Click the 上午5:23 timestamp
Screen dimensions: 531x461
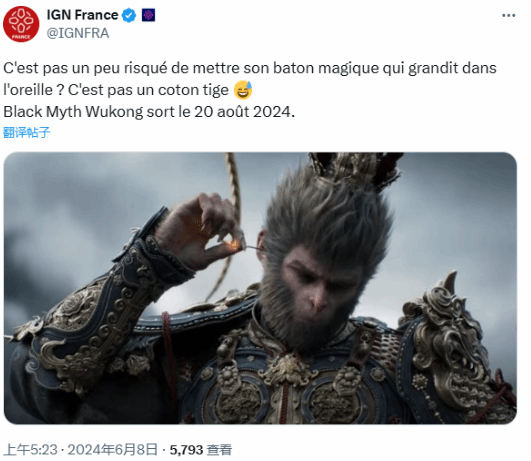pos(31,450)
